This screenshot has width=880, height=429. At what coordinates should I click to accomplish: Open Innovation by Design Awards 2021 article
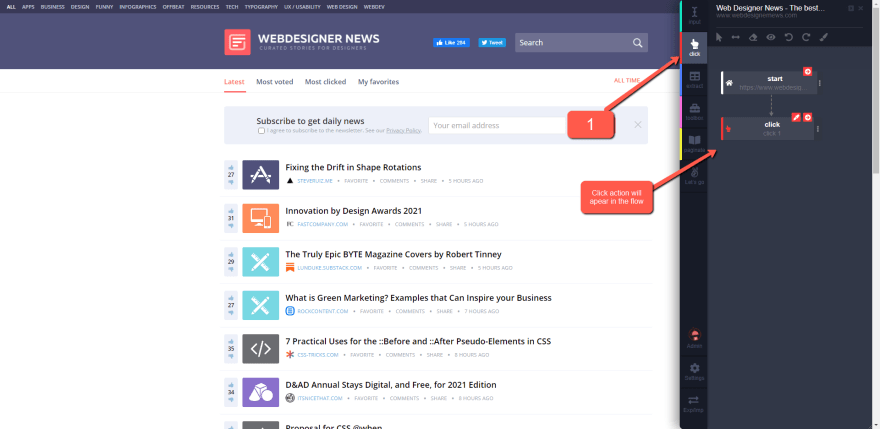[x=354, y=211]
